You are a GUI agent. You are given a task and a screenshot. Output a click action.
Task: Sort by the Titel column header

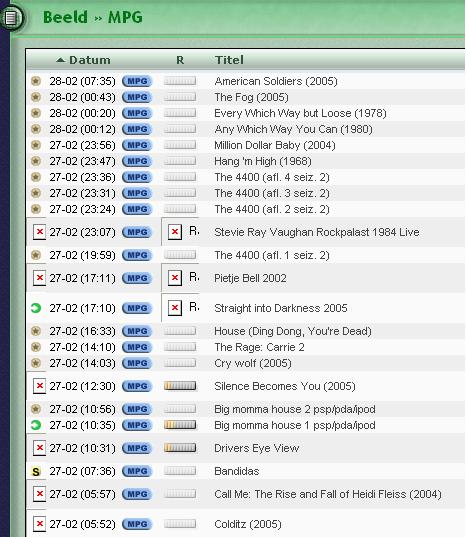(229, 60)
